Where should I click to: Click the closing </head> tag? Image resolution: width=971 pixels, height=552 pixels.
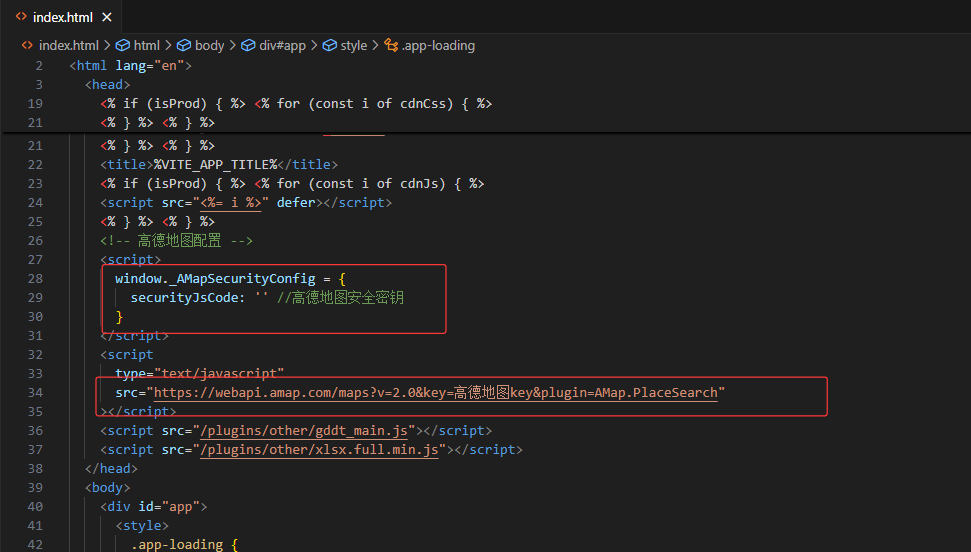(x=111, y=469)
